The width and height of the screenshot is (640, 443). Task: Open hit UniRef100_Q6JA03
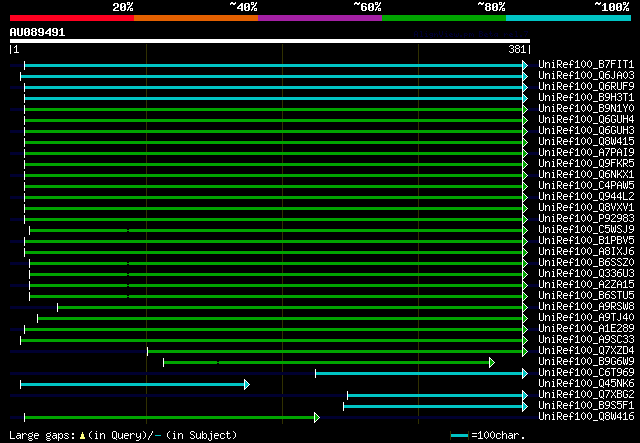click(586, 76)
